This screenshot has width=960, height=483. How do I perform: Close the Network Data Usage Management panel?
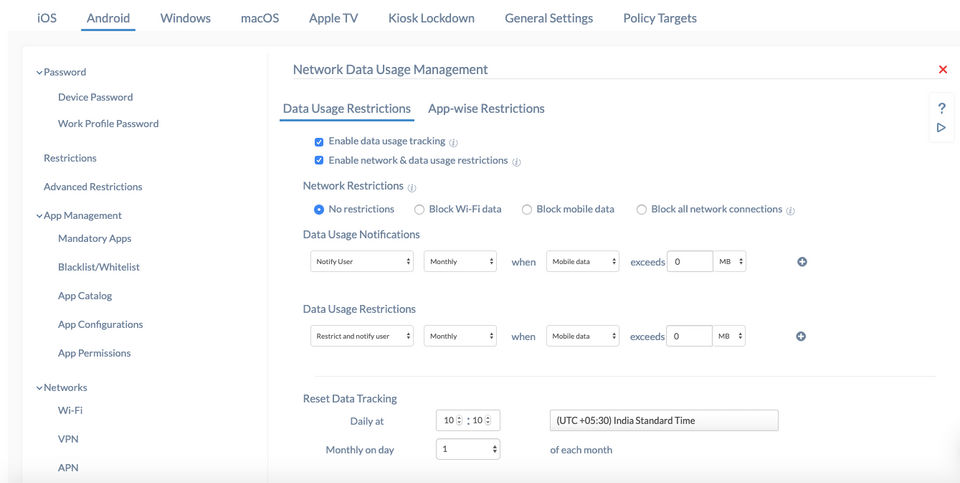[942, 70]
